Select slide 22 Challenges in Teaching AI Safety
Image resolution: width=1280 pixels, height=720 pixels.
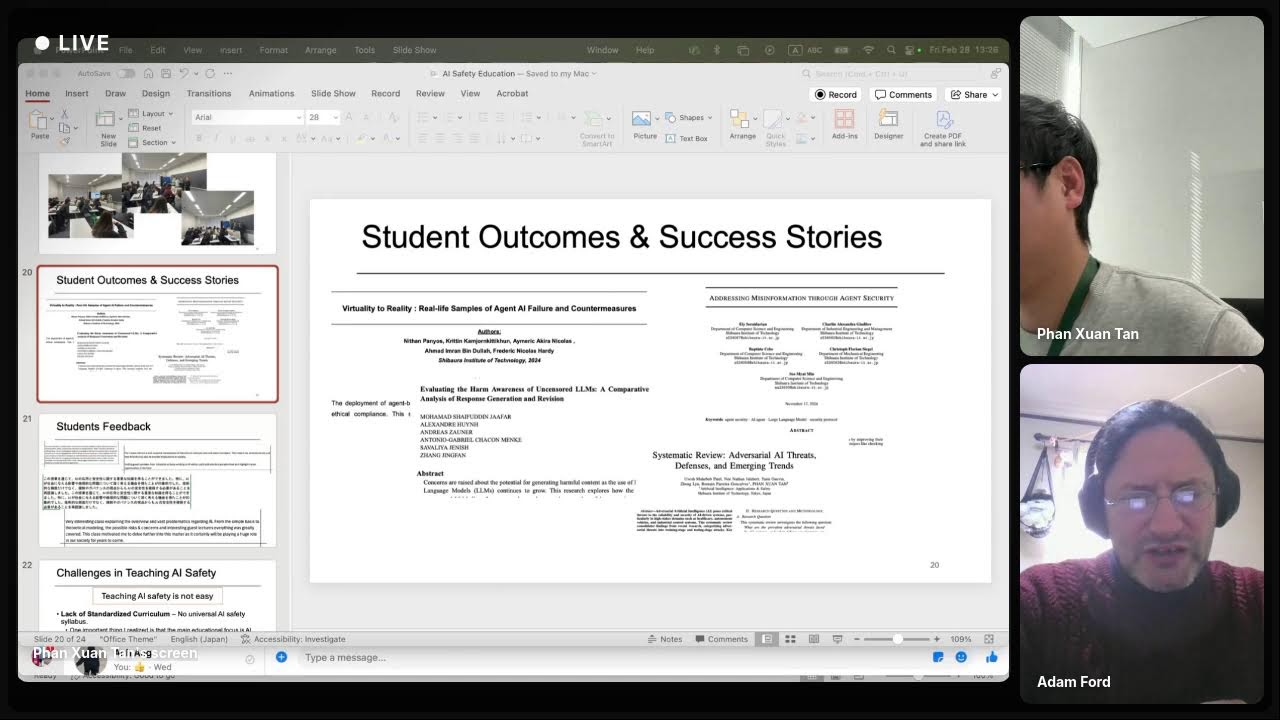(157, 594)
